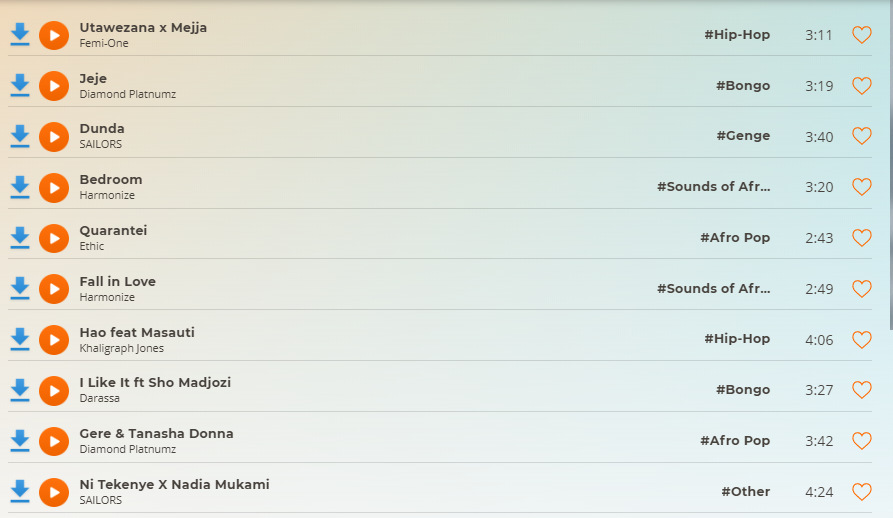Viewport: 893px width, 518px height.
Task: Download the Quarantei song by Ethic
Action: click(x=19, y=238)
